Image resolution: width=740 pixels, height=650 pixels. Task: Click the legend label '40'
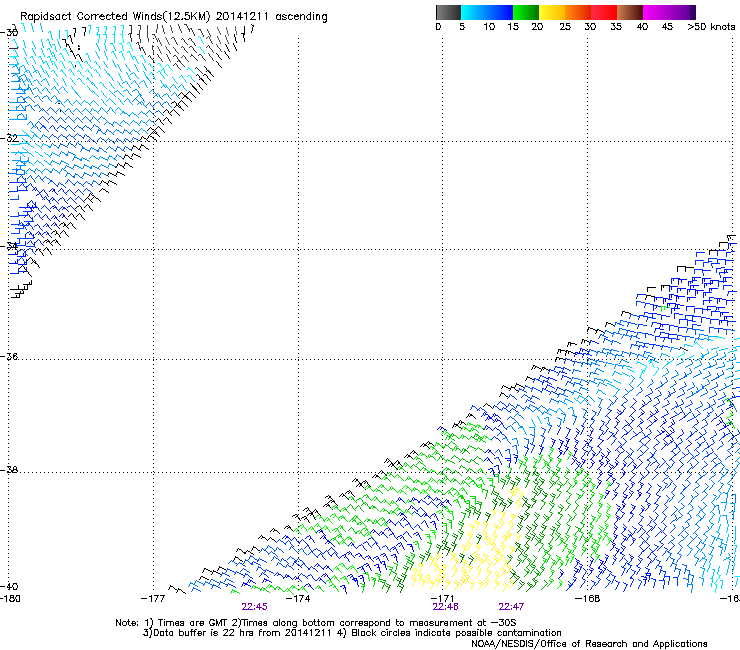click(642, 27)
